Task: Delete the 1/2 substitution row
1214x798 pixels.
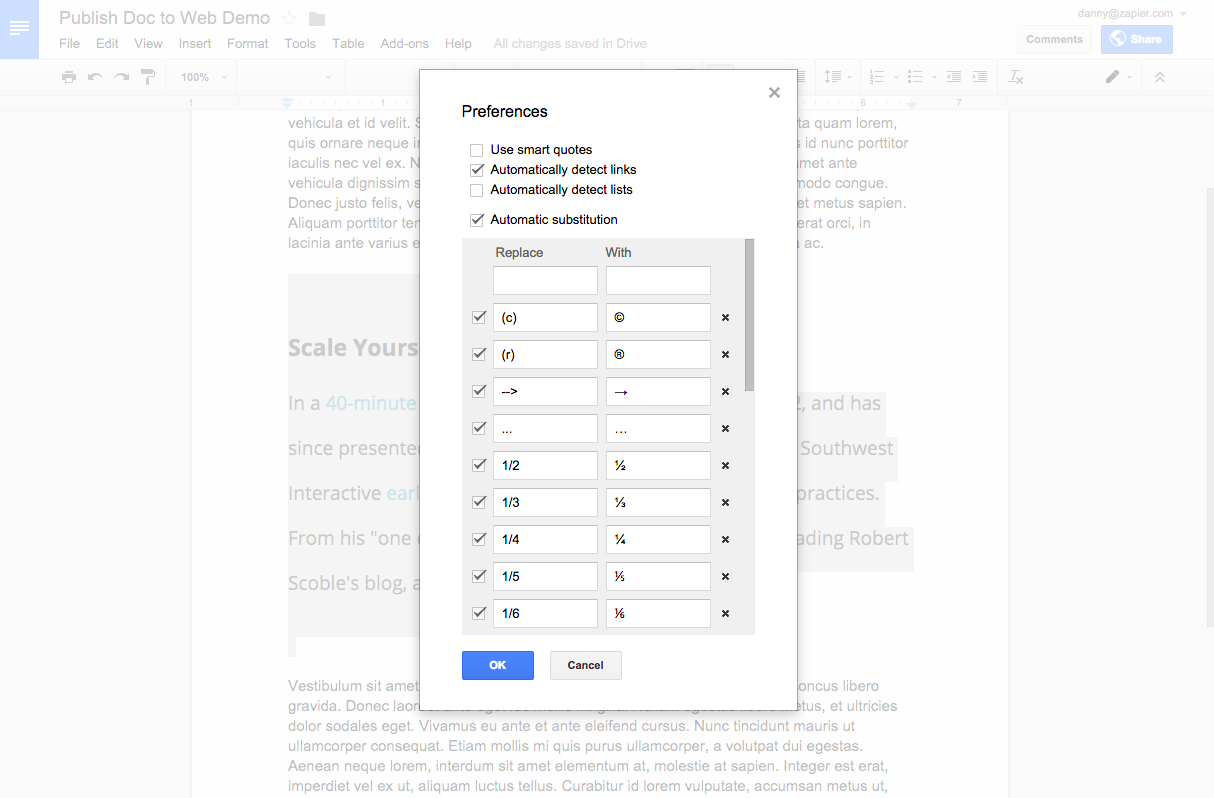Action: [x=726, y=466]
